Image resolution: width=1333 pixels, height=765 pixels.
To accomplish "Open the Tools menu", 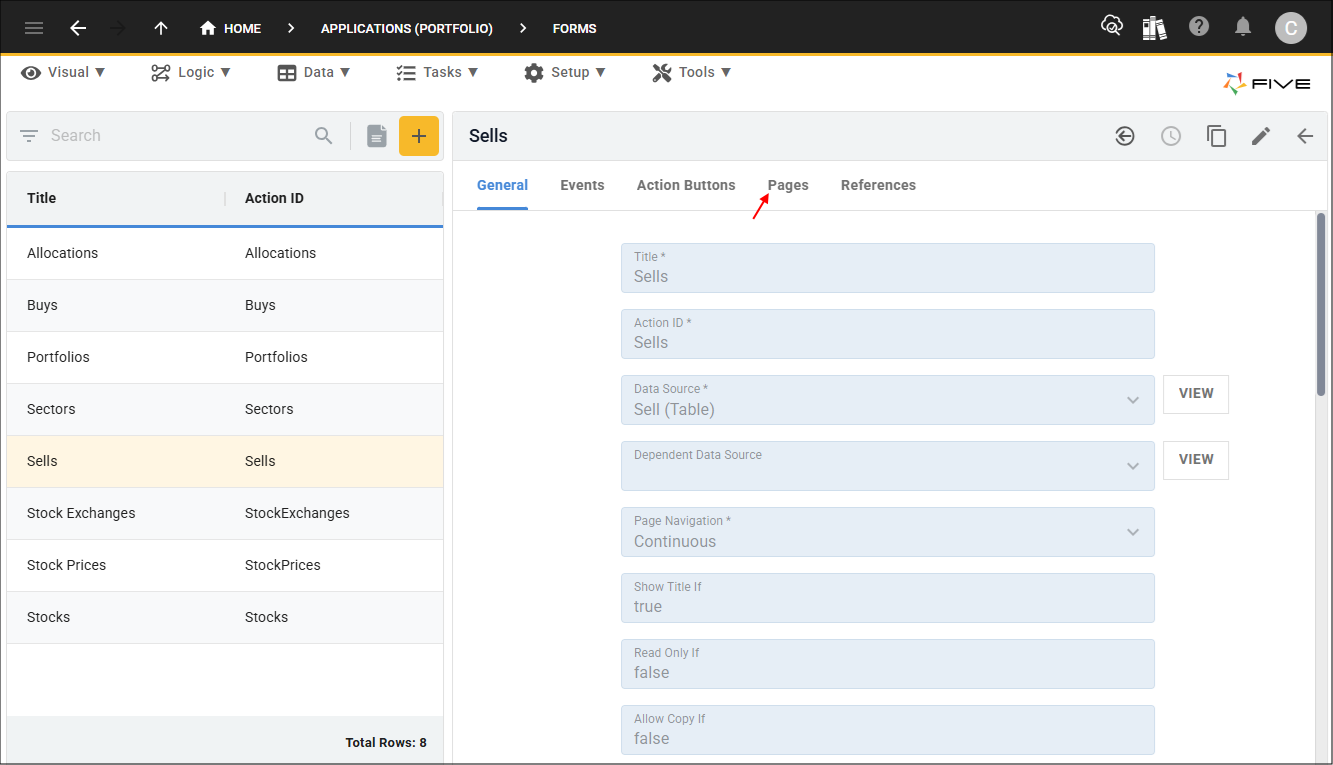I will point(692,72).
